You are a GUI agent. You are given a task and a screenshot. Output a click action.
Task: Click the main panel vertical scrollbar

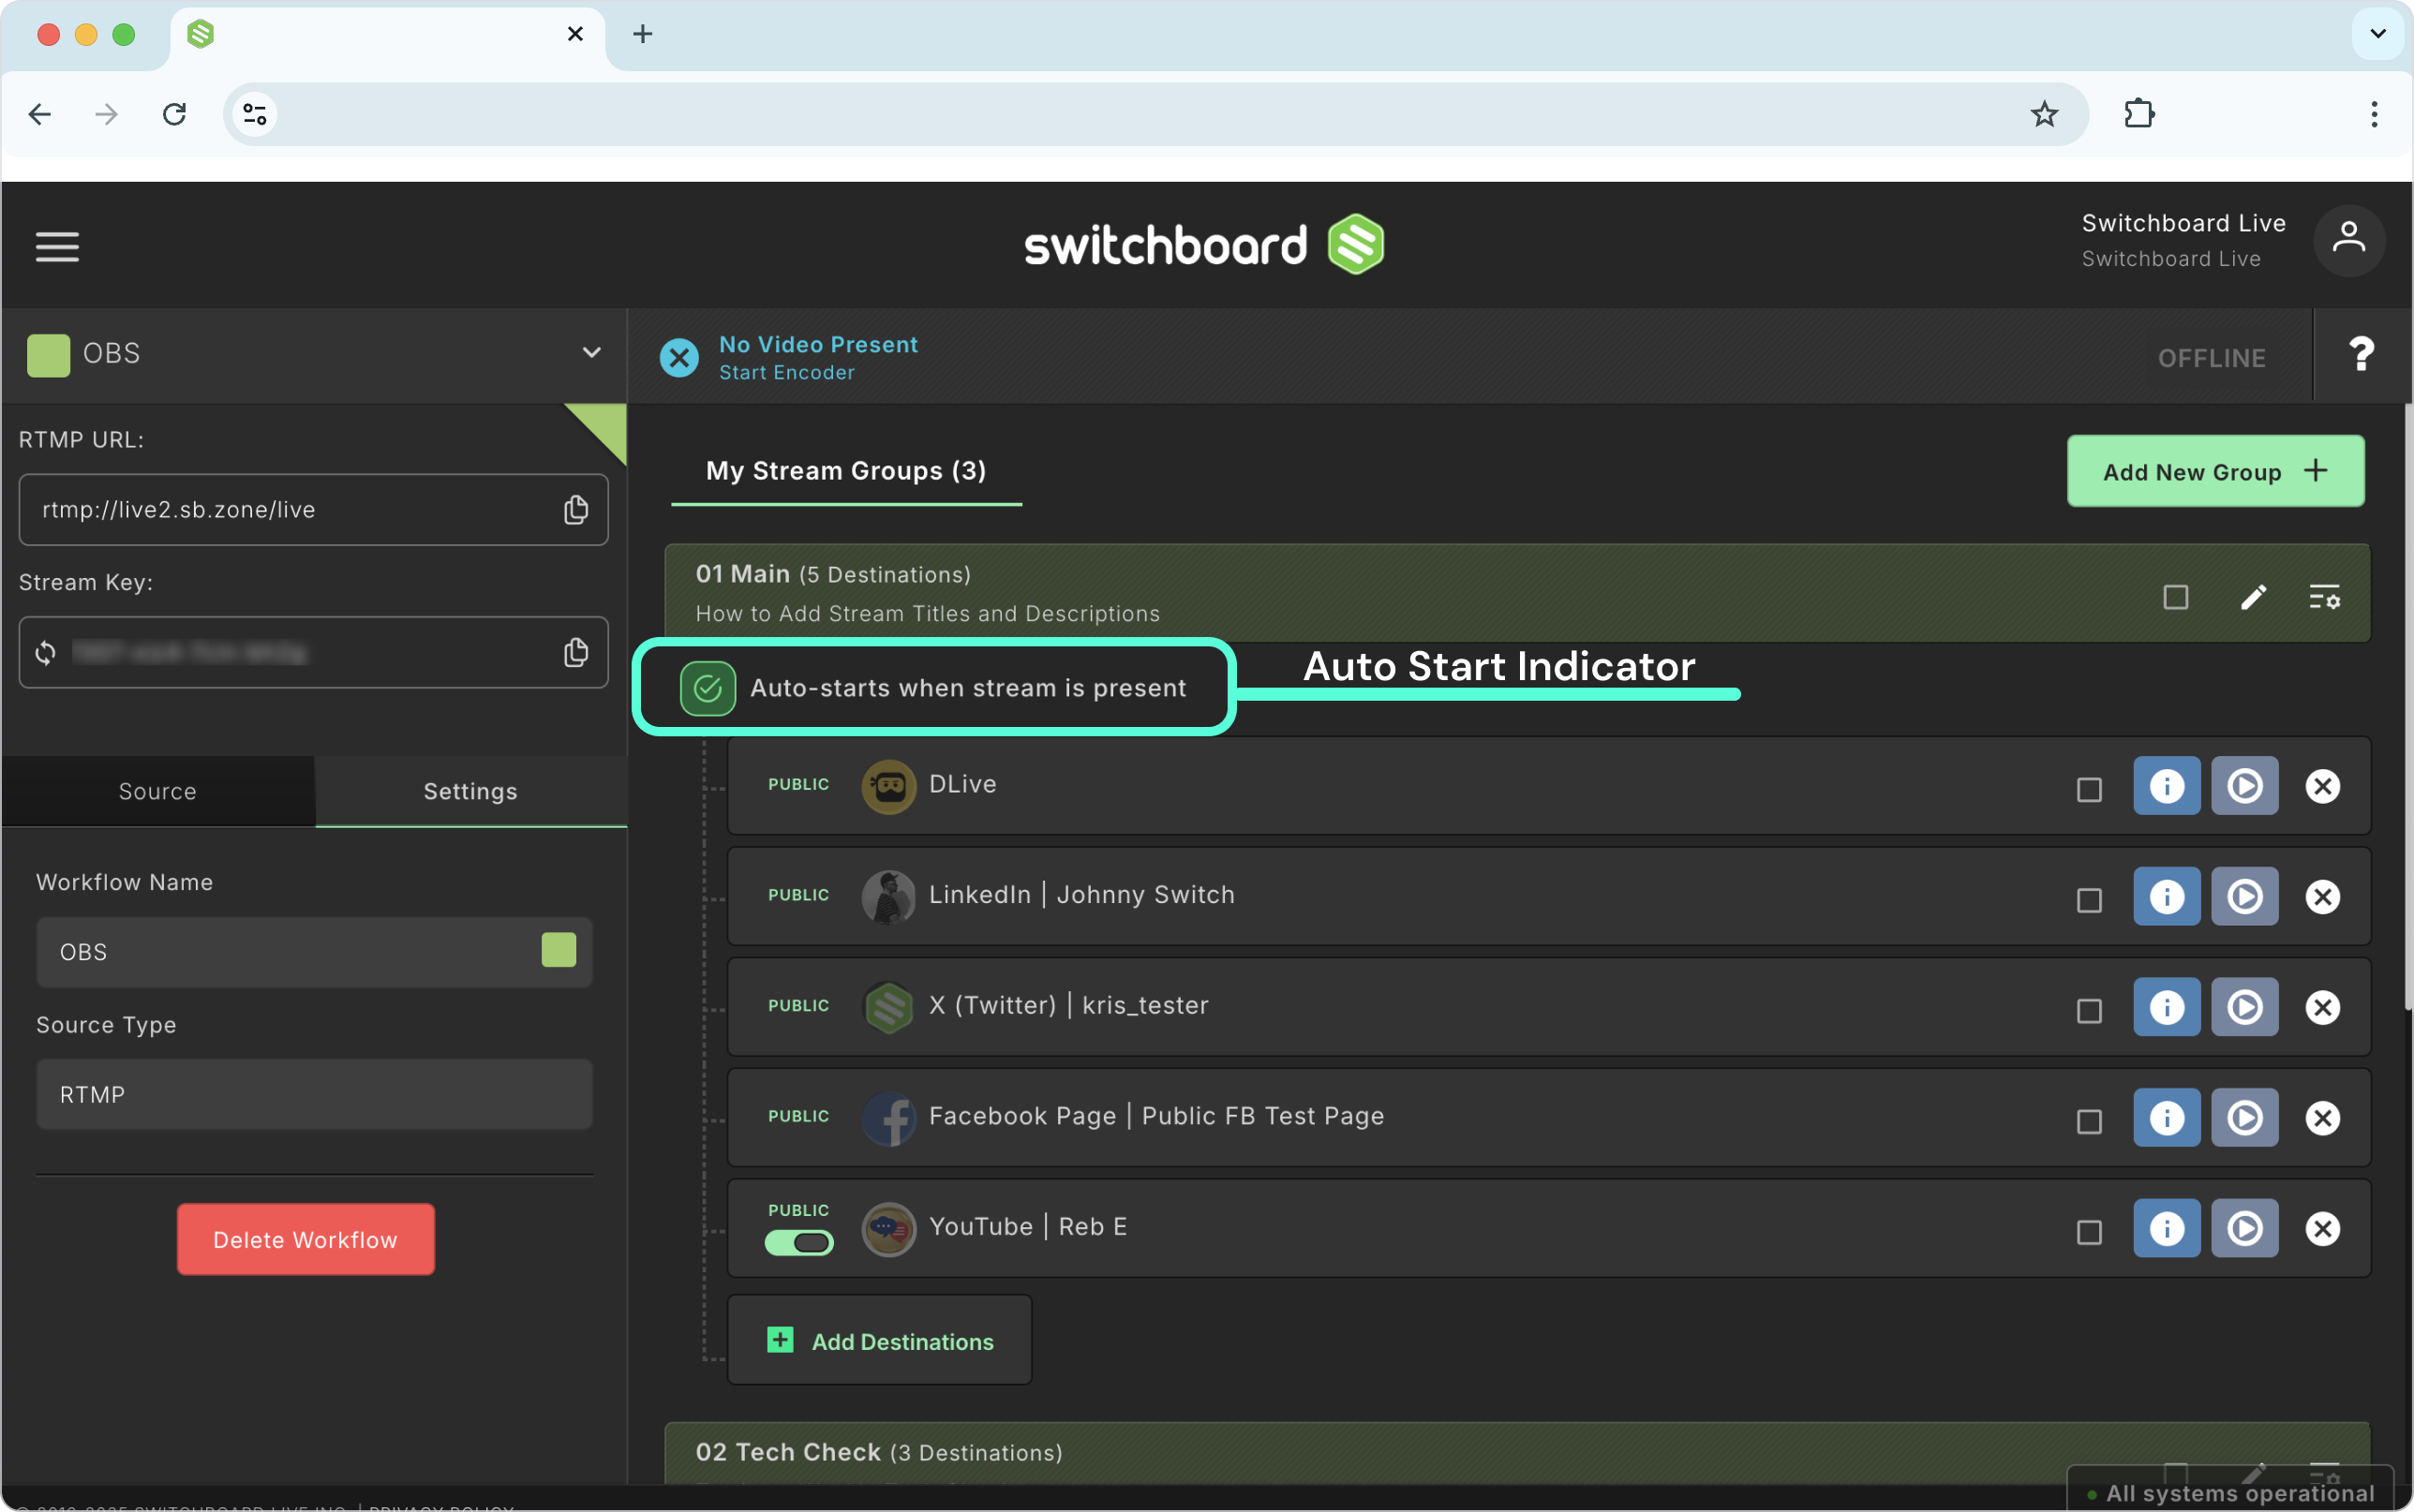pyautogui.click(x=2408, y=707)
